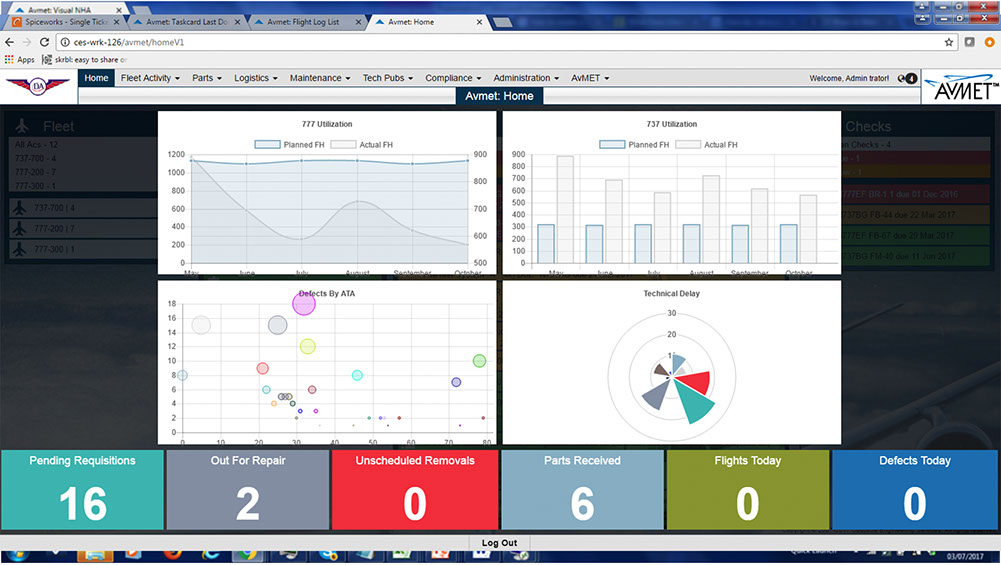Expand the Fleet Activity dropdown menu
The height and width of the screenshot is (565, 1001).
coord(150,78)
